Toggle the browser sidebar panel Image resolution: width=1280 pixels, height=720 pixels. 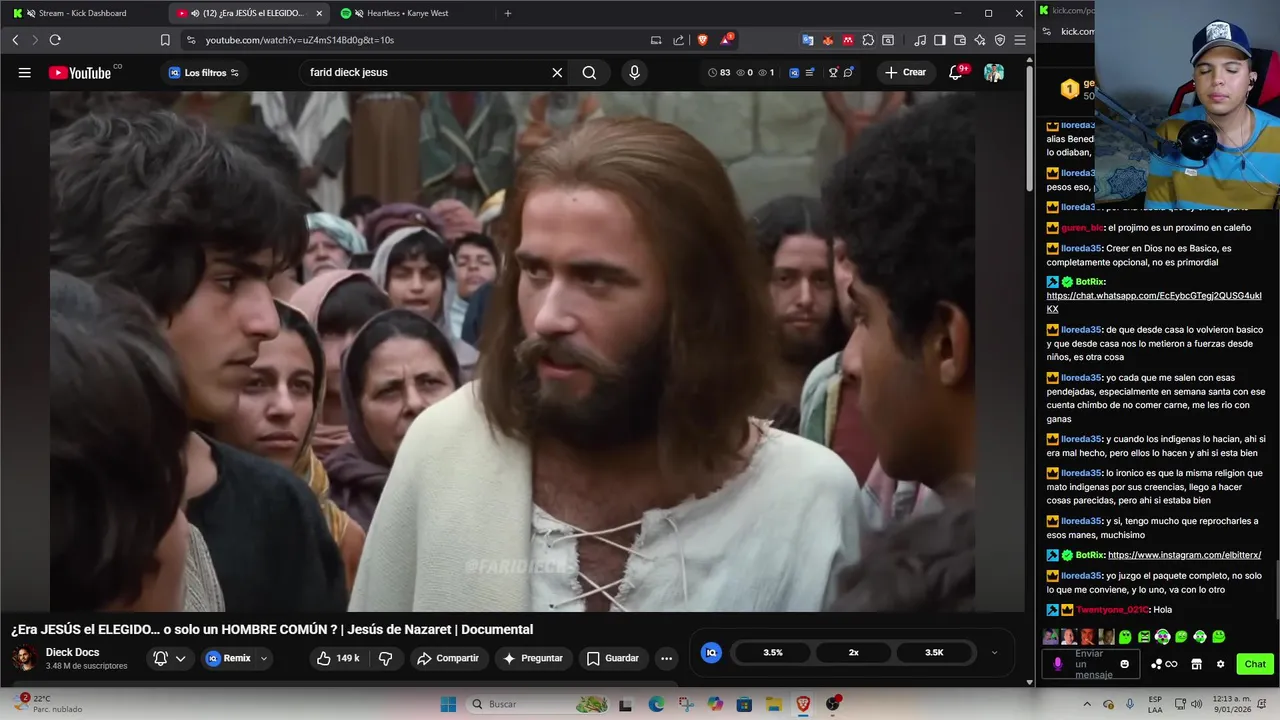(940, 40)
